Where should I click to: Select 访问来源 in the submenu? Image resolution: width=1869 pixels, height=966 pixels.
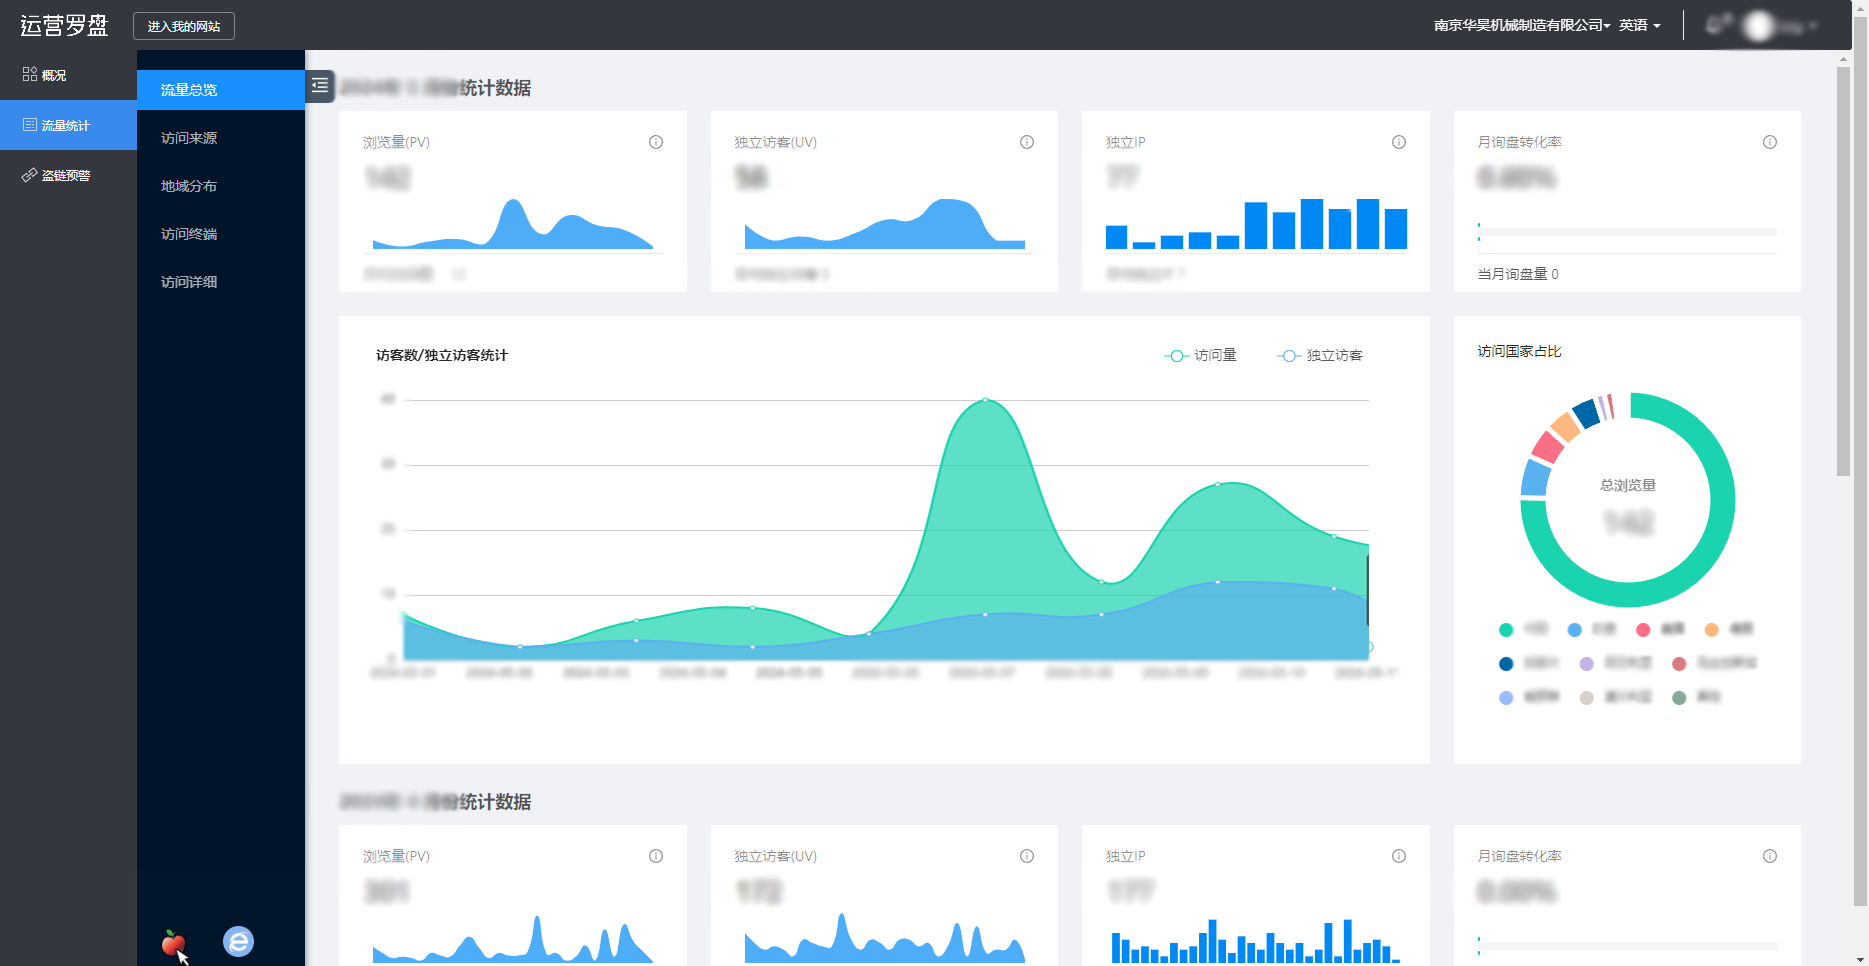pos(189,138)
